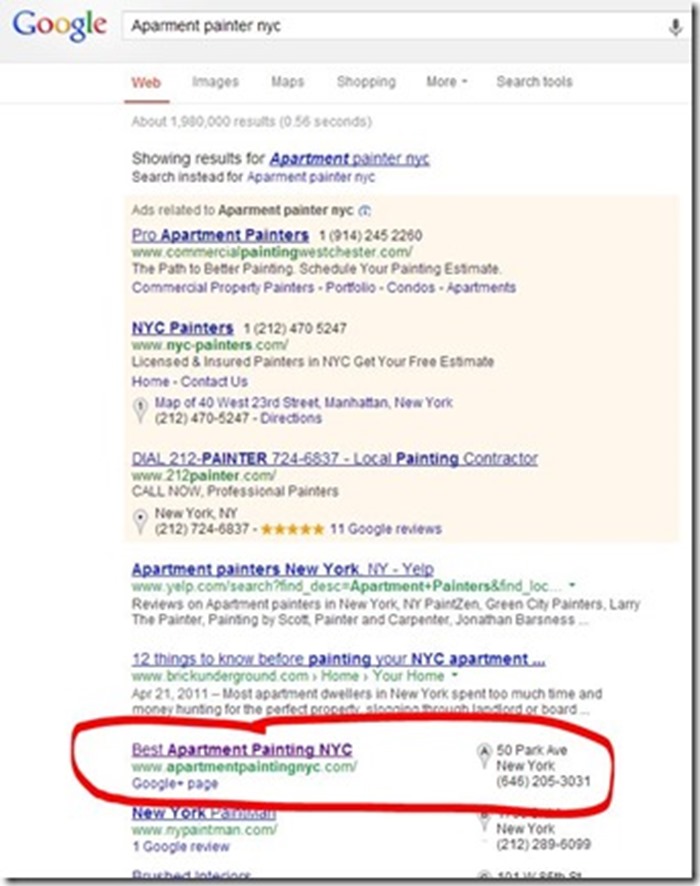Open 'NYC Painters' ad title
Viewport: 700px width, 886px height.
[182, 328]
